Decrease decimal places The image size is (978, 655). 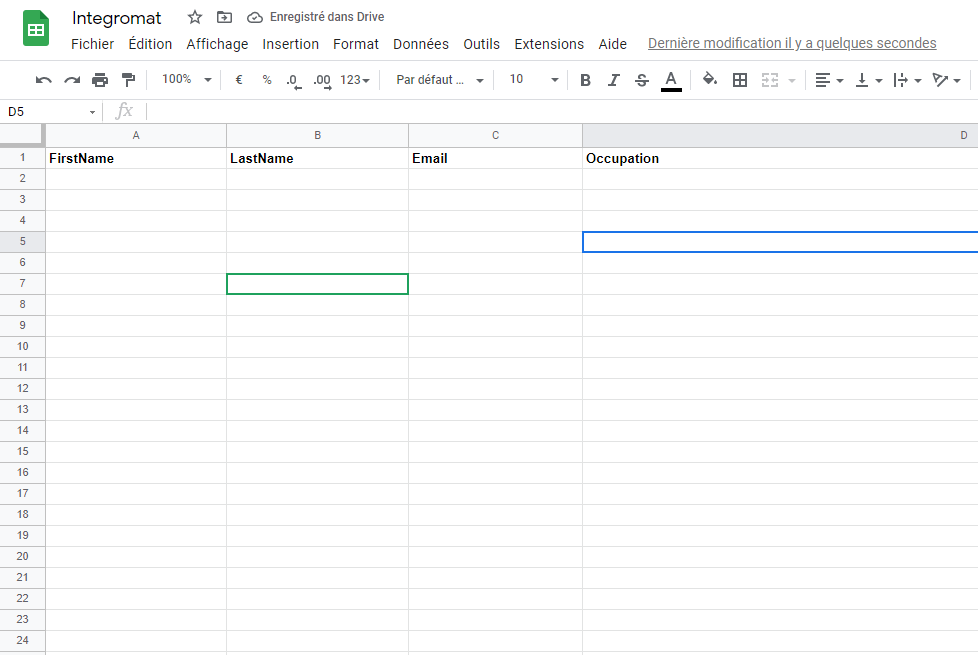[294, 81]
